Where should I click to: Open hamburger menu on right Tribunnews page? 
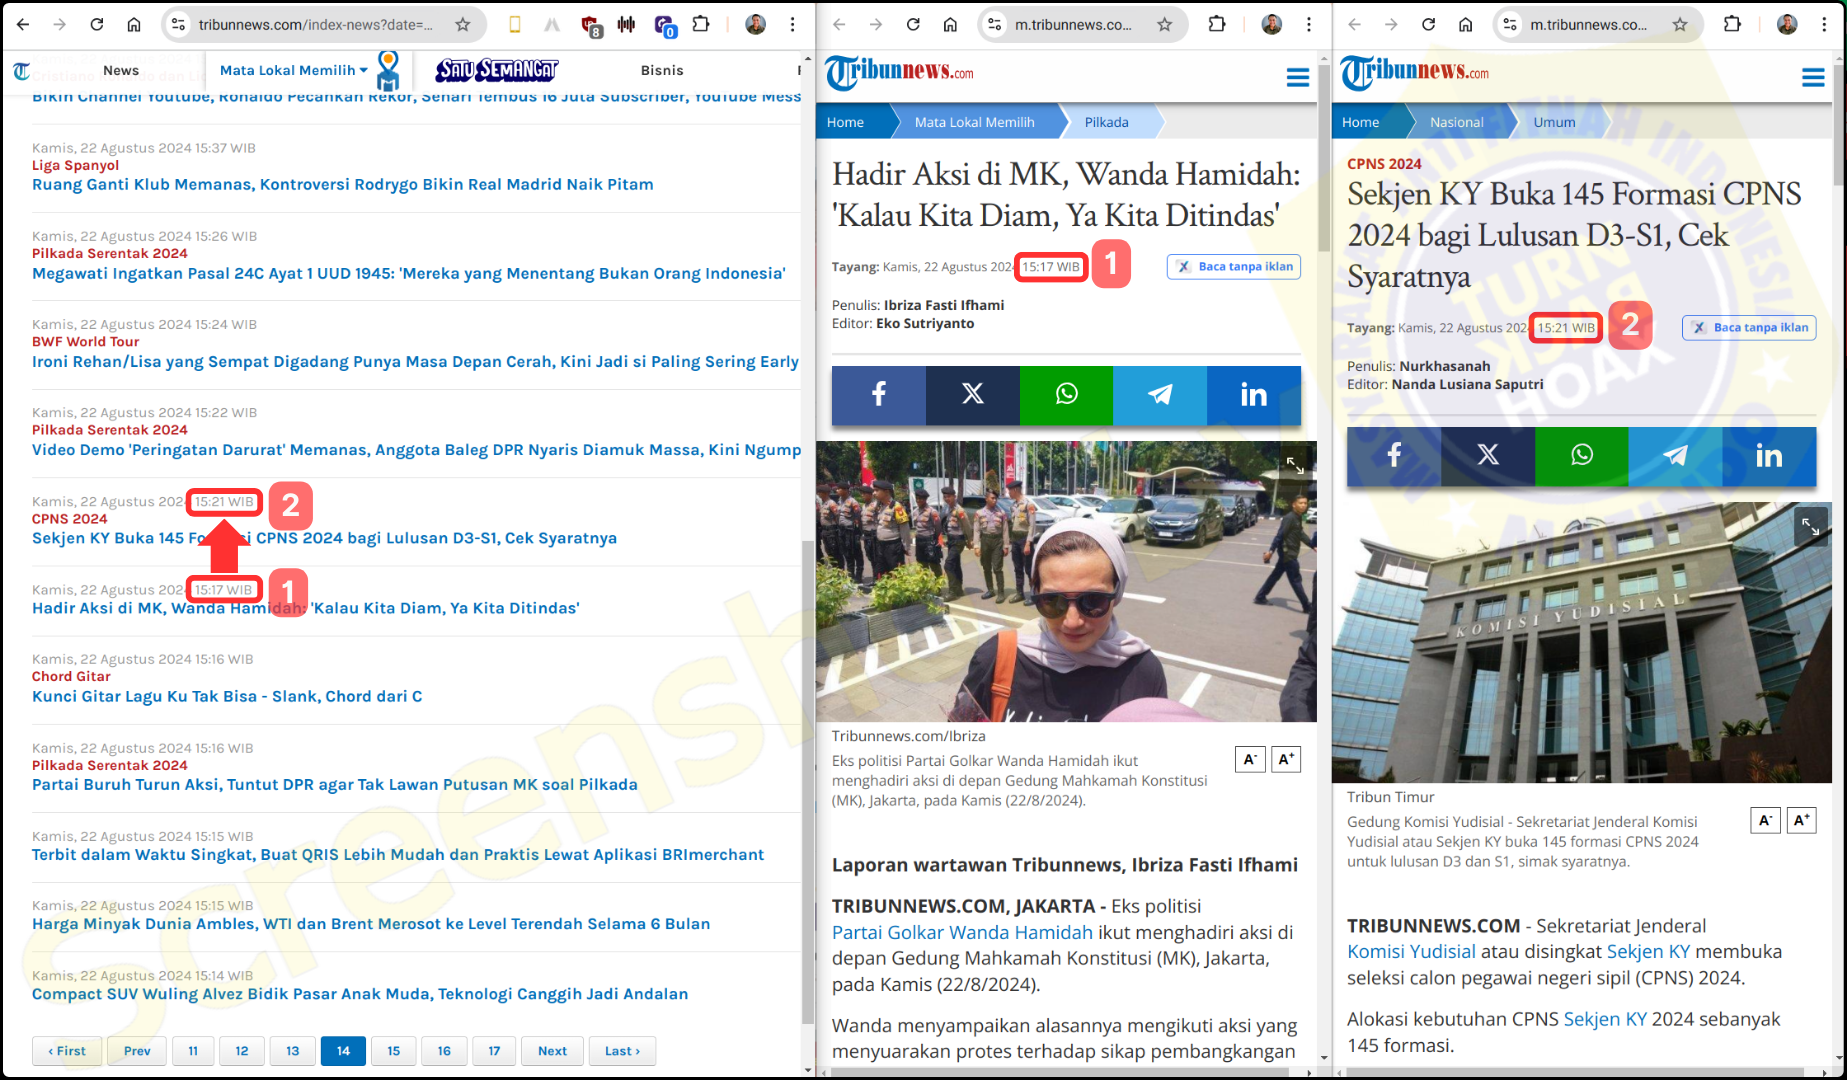(1813, 77)
